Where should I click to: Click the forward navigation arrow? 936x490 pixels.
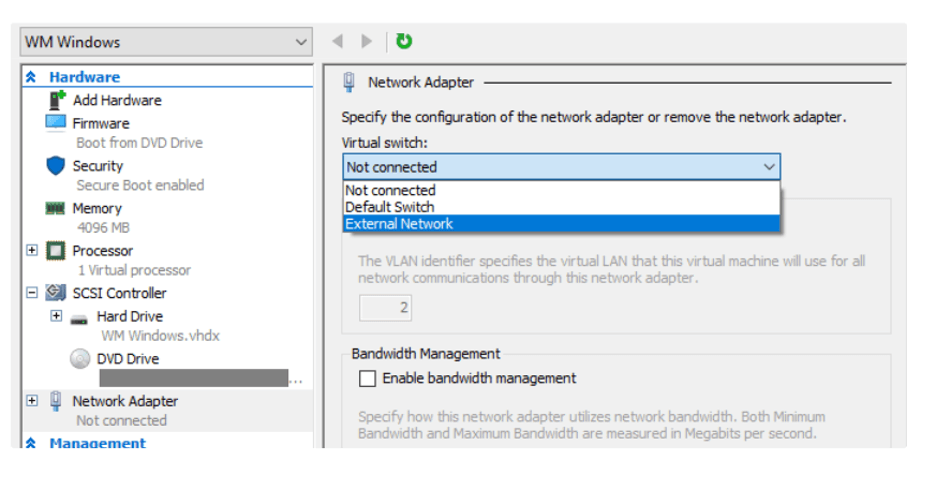tap(366, 41)
